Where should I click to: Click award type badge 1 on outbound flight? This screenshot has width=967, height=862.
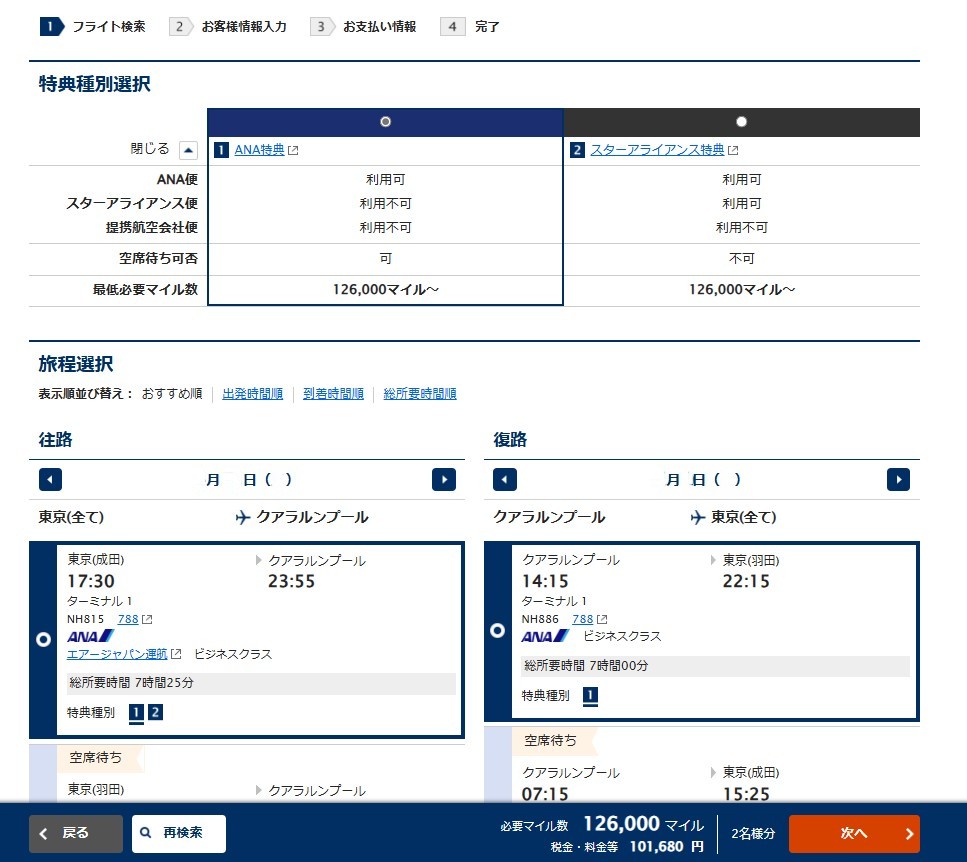pyautogui.click(x=136, y=713)
